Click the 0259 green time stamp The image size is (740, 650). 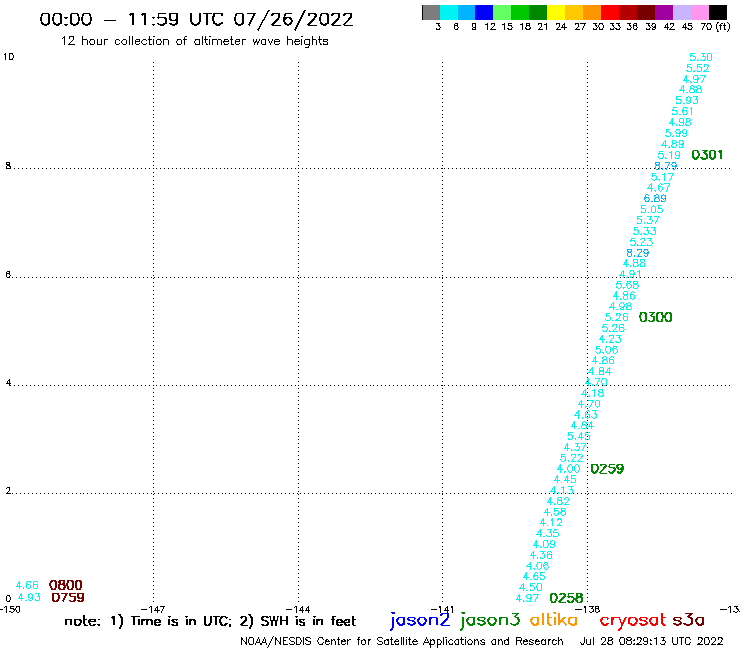607,469
